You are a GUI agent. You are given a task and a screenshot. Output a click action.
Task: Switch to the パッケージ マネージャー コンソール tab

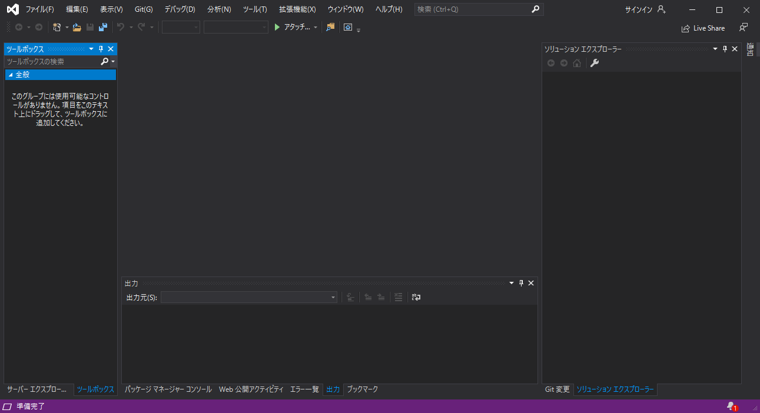pos(168,389)
